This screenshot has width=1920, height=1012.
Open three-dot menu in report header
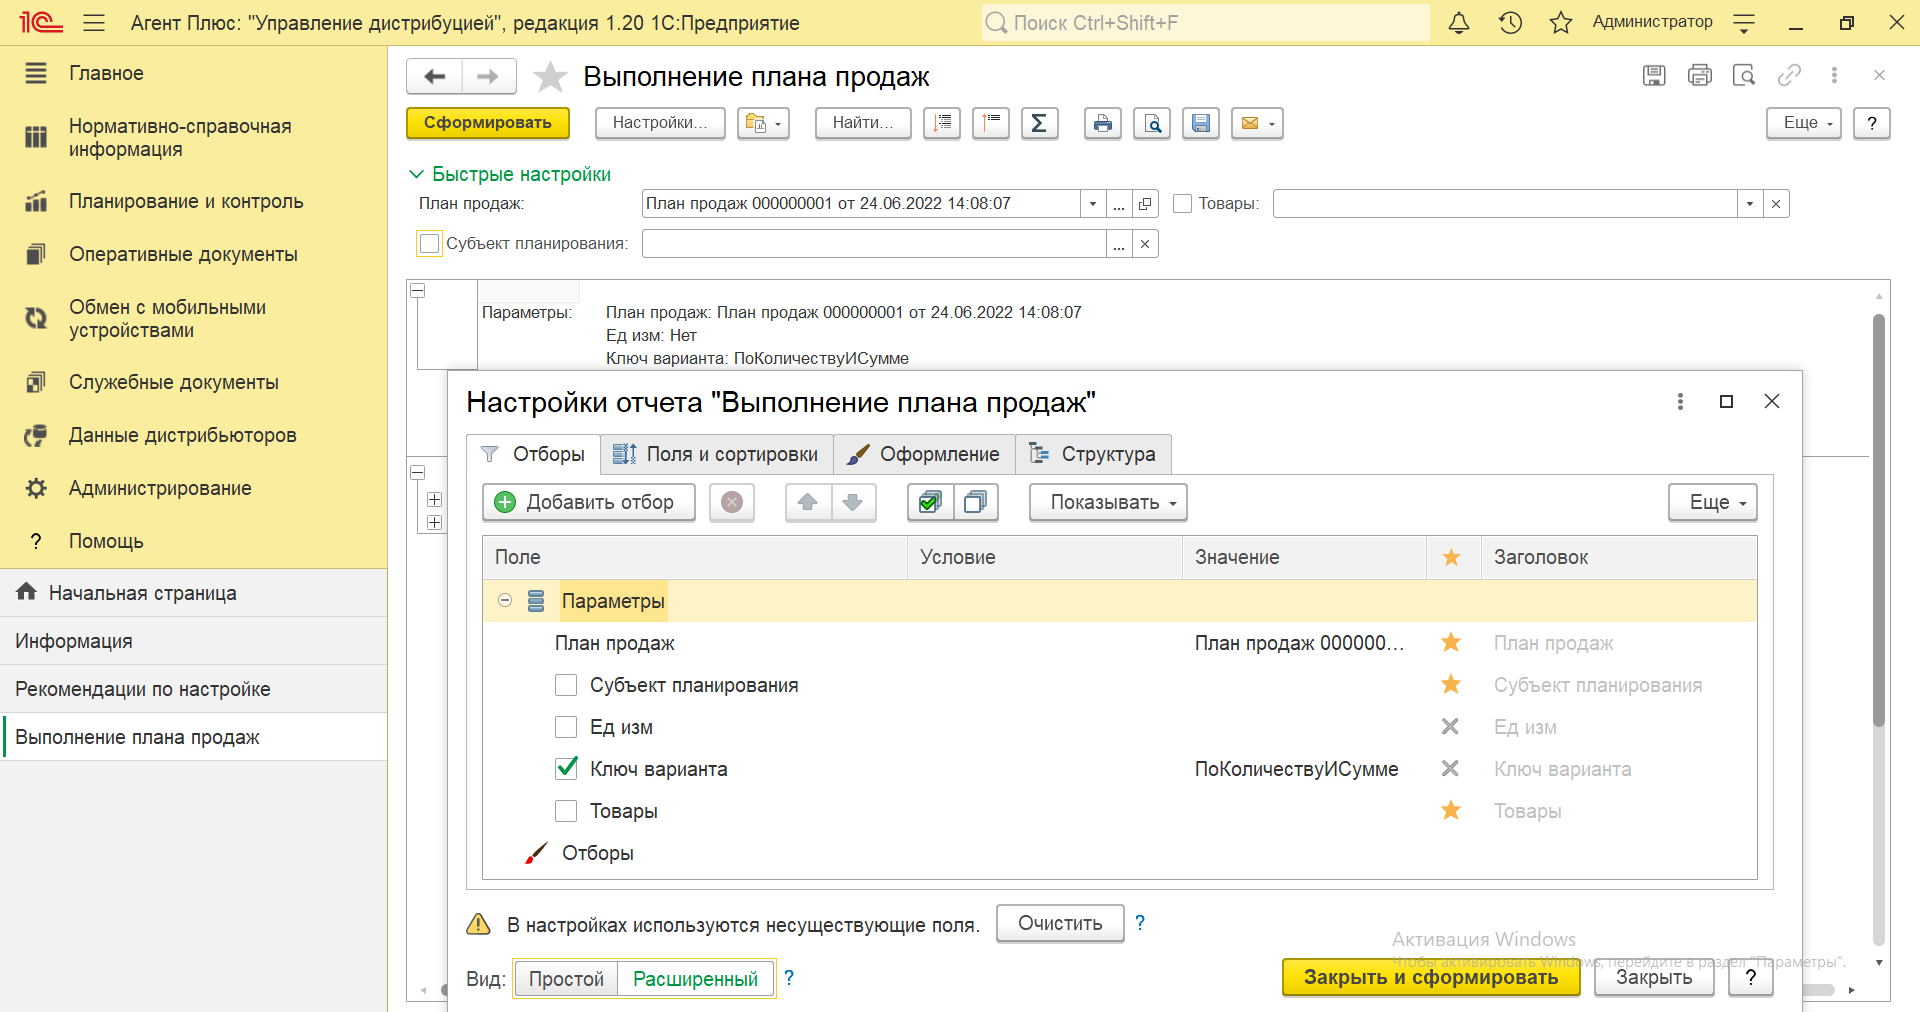click(x=1834, y=75)
